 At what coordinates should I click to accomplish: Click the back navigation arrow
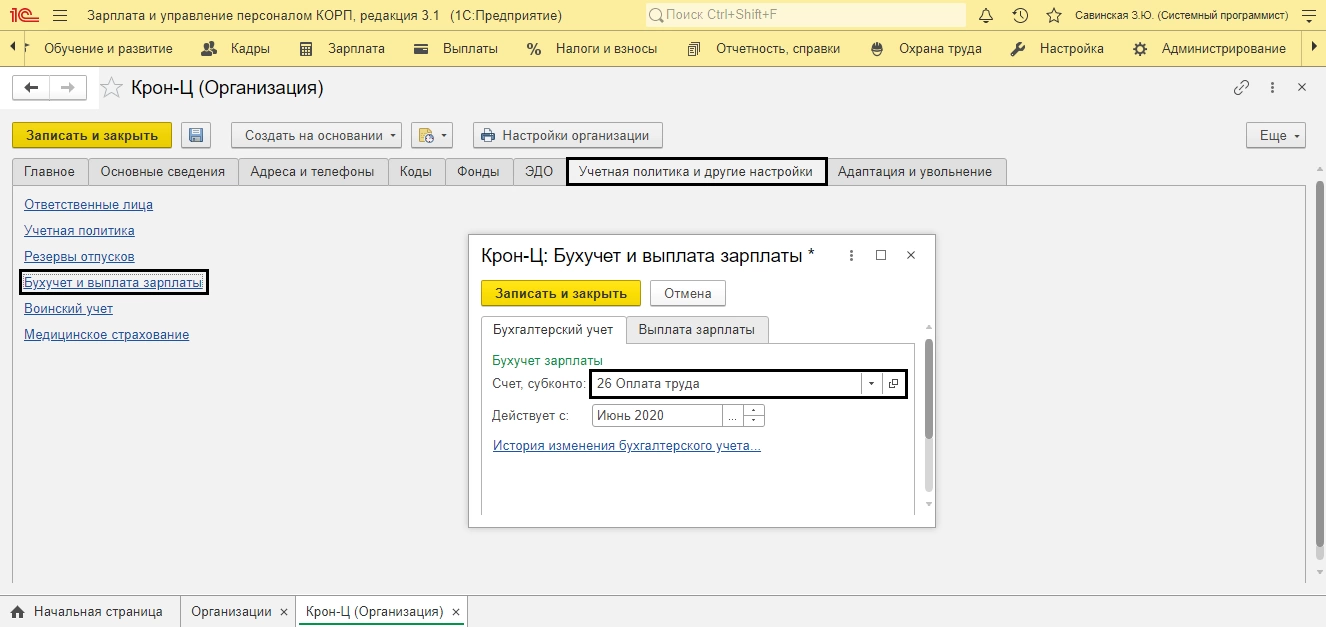click(31, 88)
